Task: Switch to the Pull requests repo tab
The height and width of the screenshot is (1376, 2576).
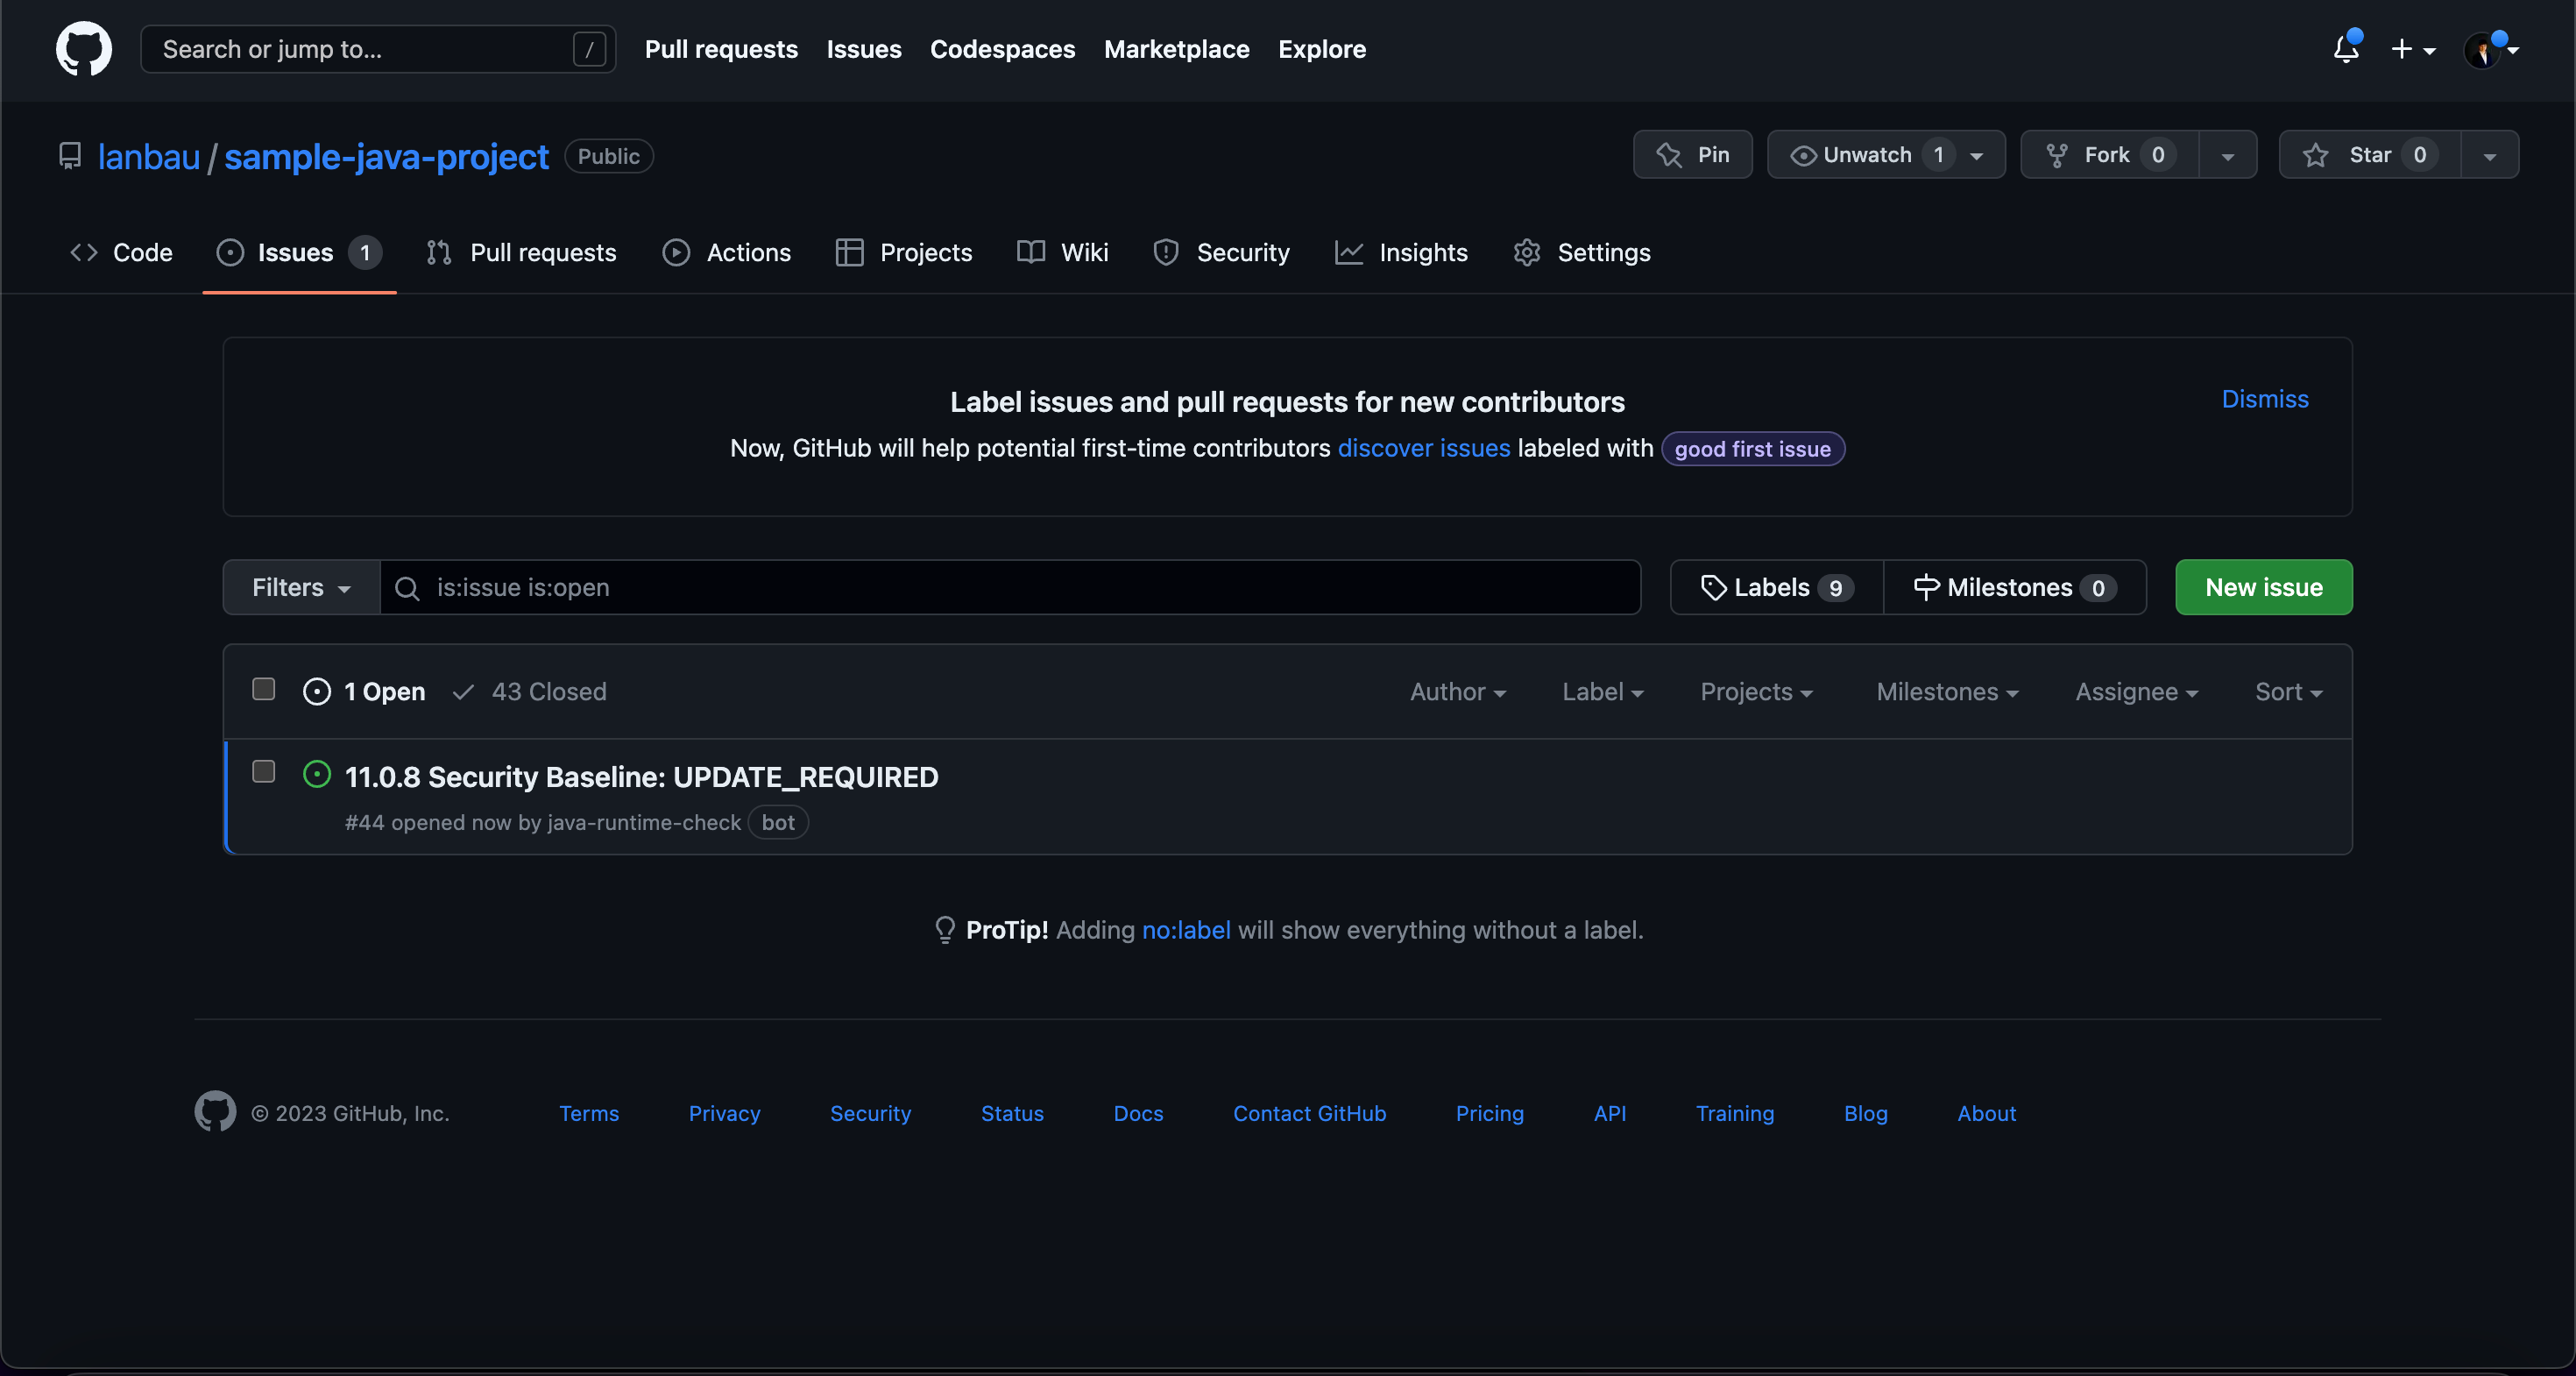Action: pyautogui.click(x=521, y=253)
